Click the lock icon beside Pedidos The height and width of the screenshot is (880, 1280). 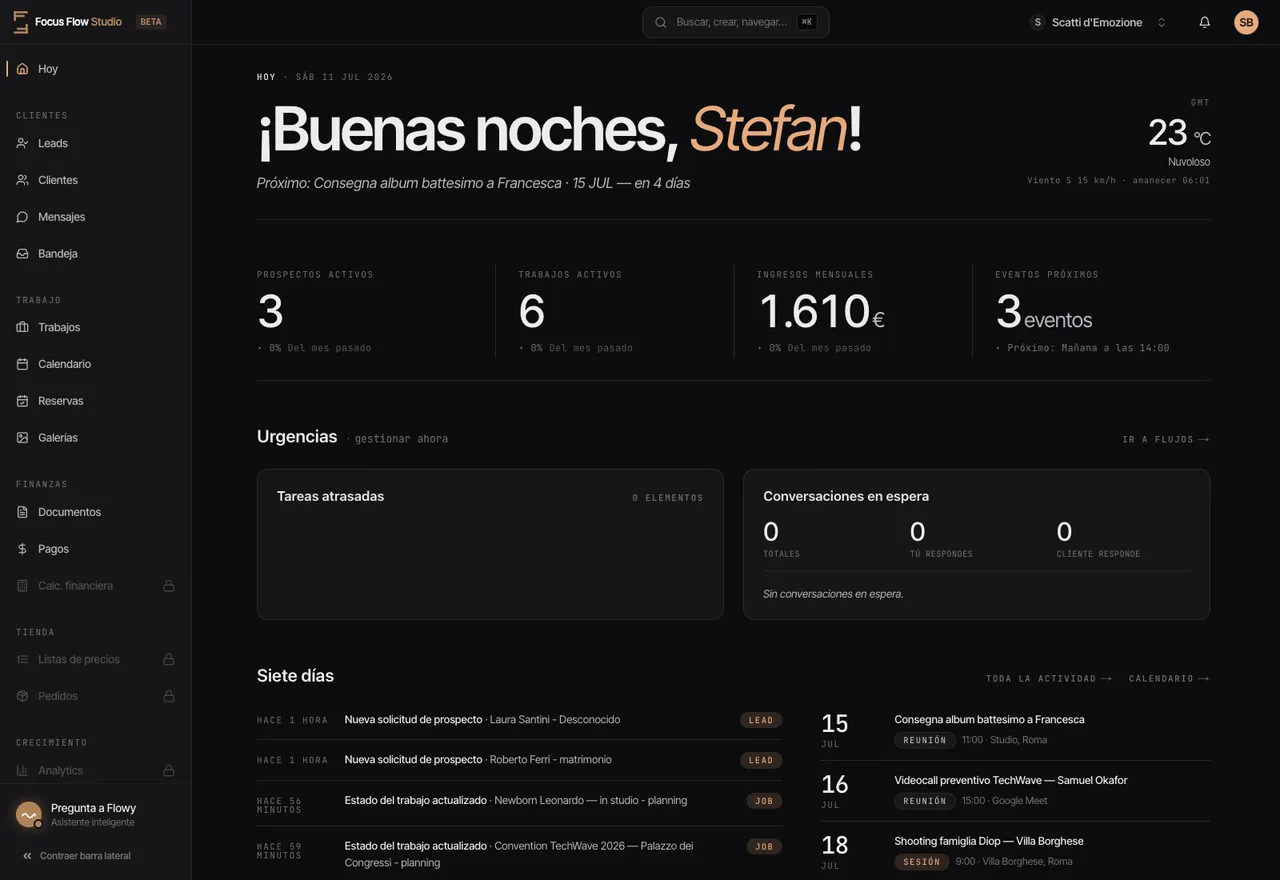click(x=169, y=696)
